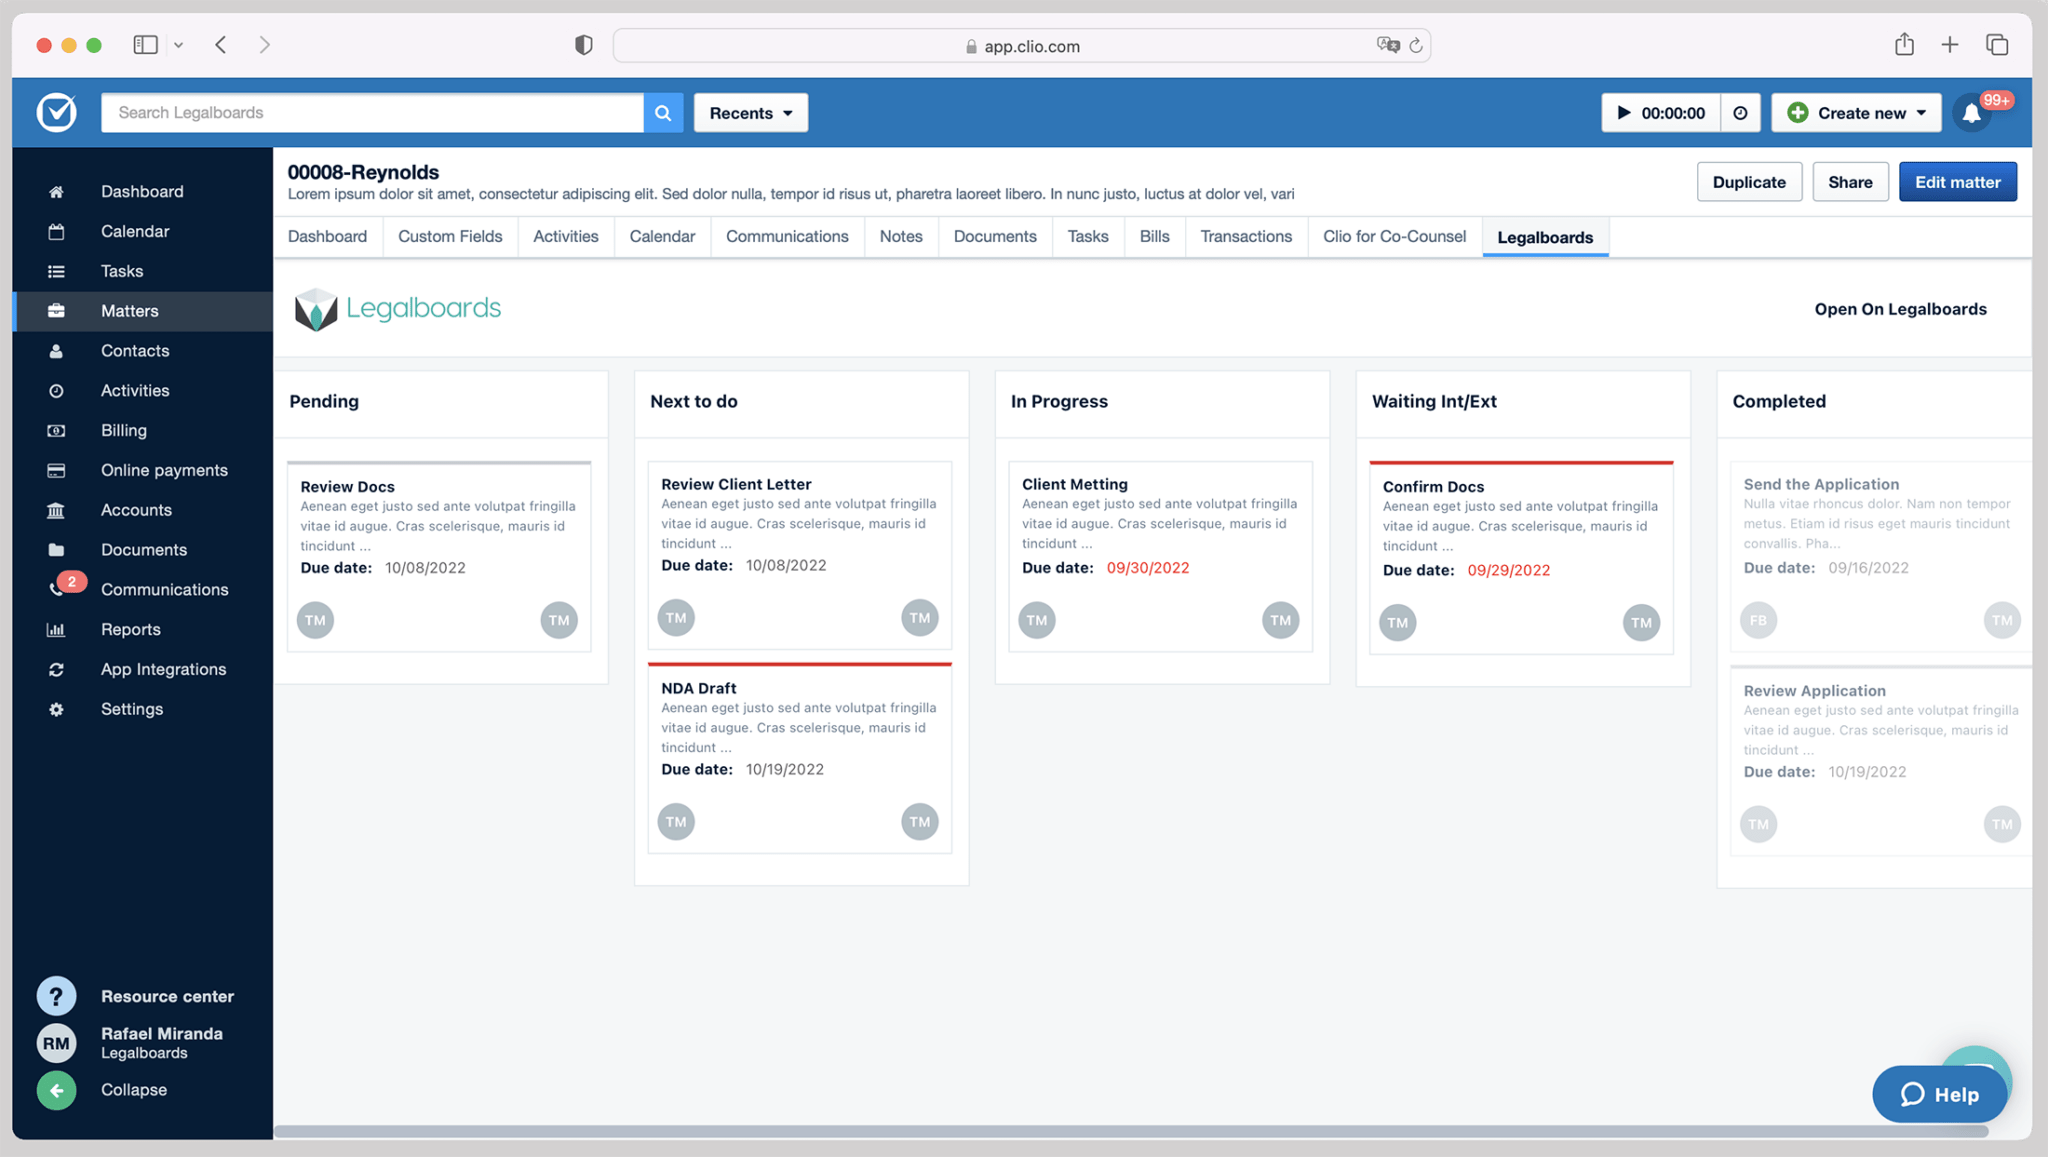
Task: Open Reports from the sidebar
Action: [x=130, y=629]
